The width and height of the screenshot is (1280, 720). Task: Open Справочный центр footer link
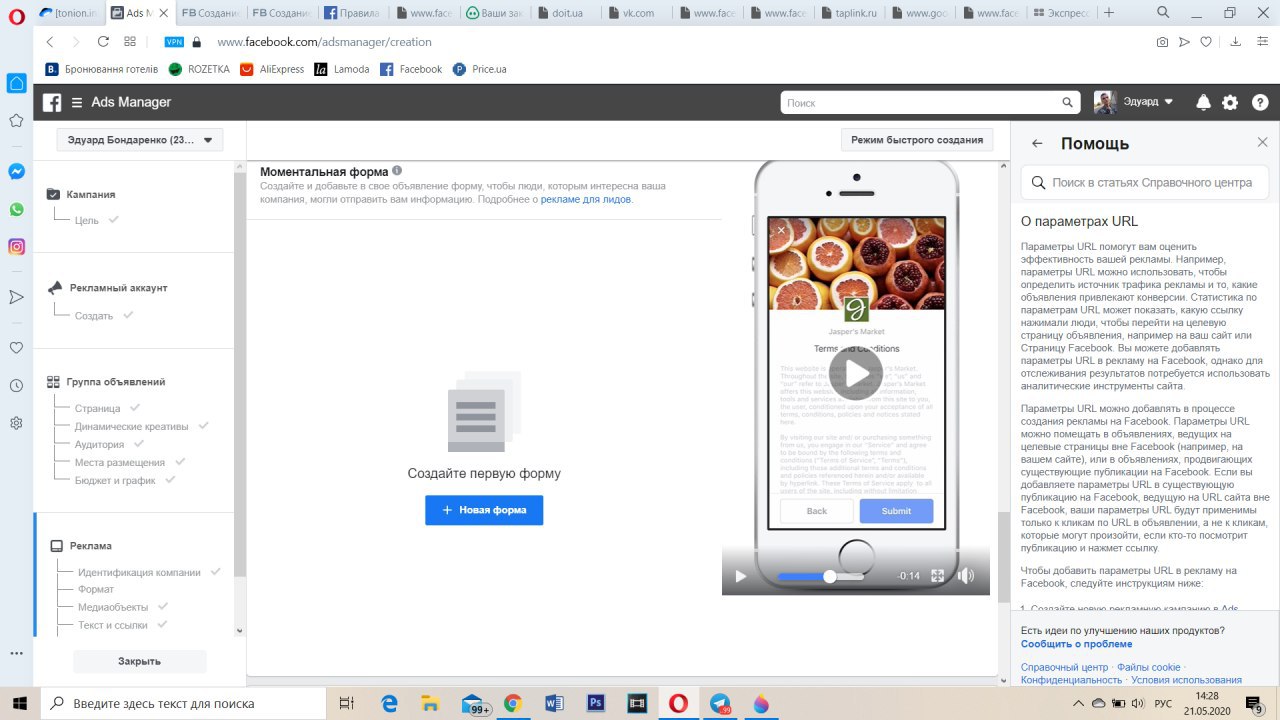(x=1064, y=667)
